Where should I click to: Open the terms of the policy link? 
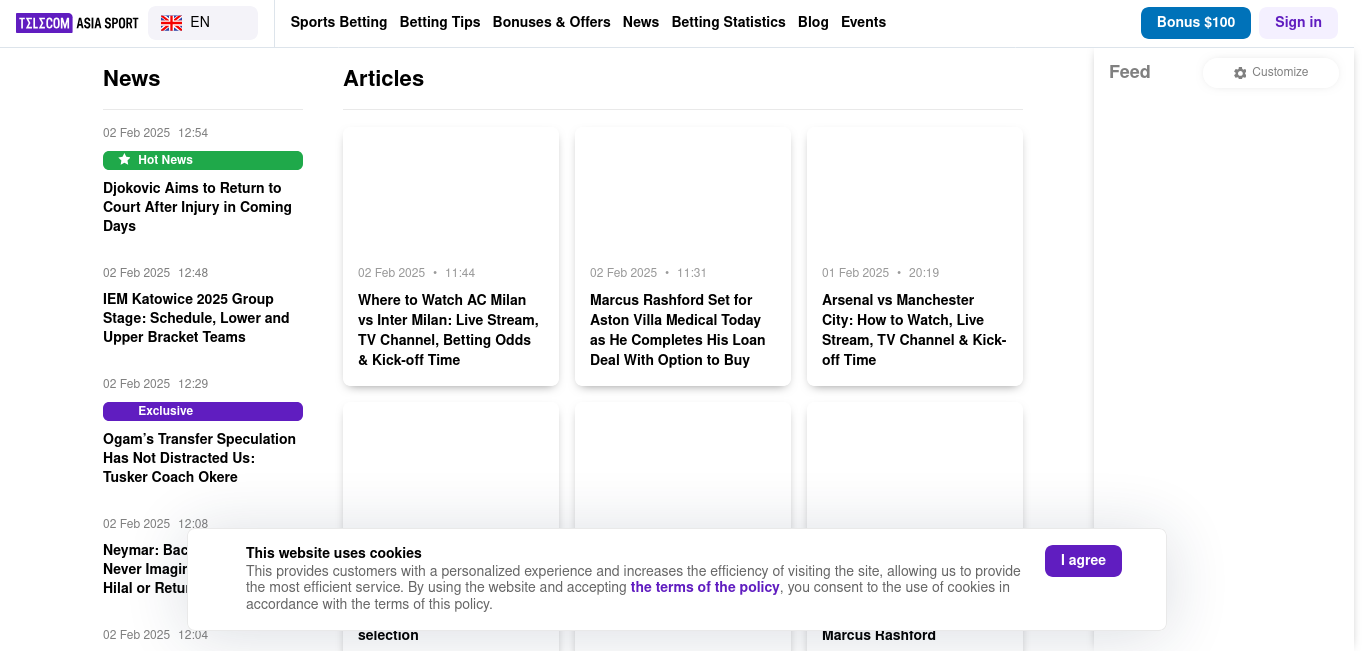point(705,588)
